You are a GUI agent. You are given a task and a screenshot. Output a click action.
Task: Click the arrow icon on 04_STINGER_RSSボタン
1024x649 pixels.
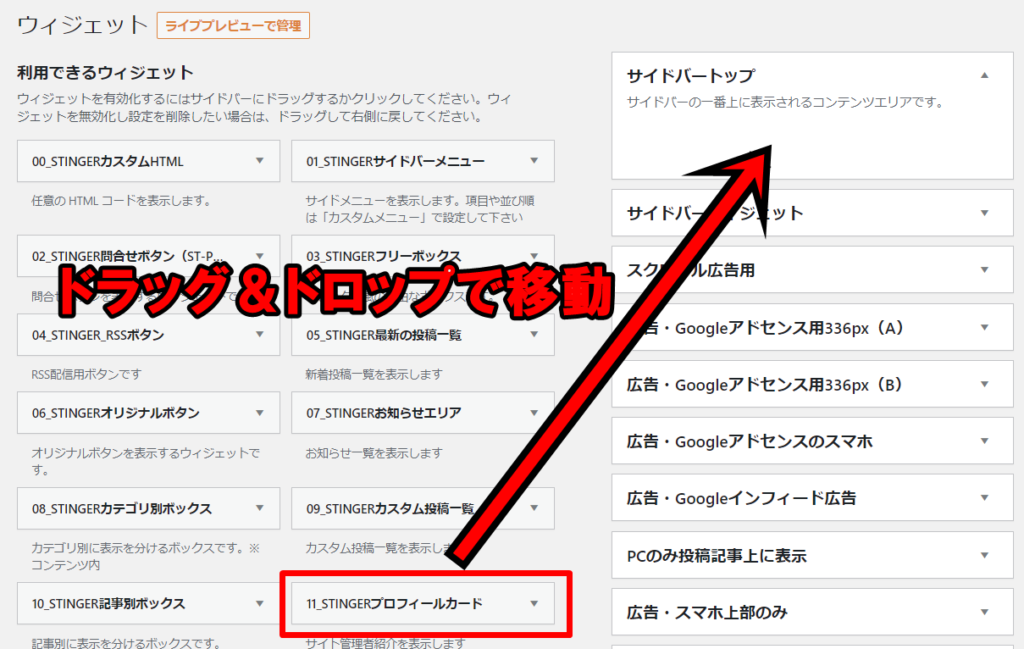(x=260, y=335)
